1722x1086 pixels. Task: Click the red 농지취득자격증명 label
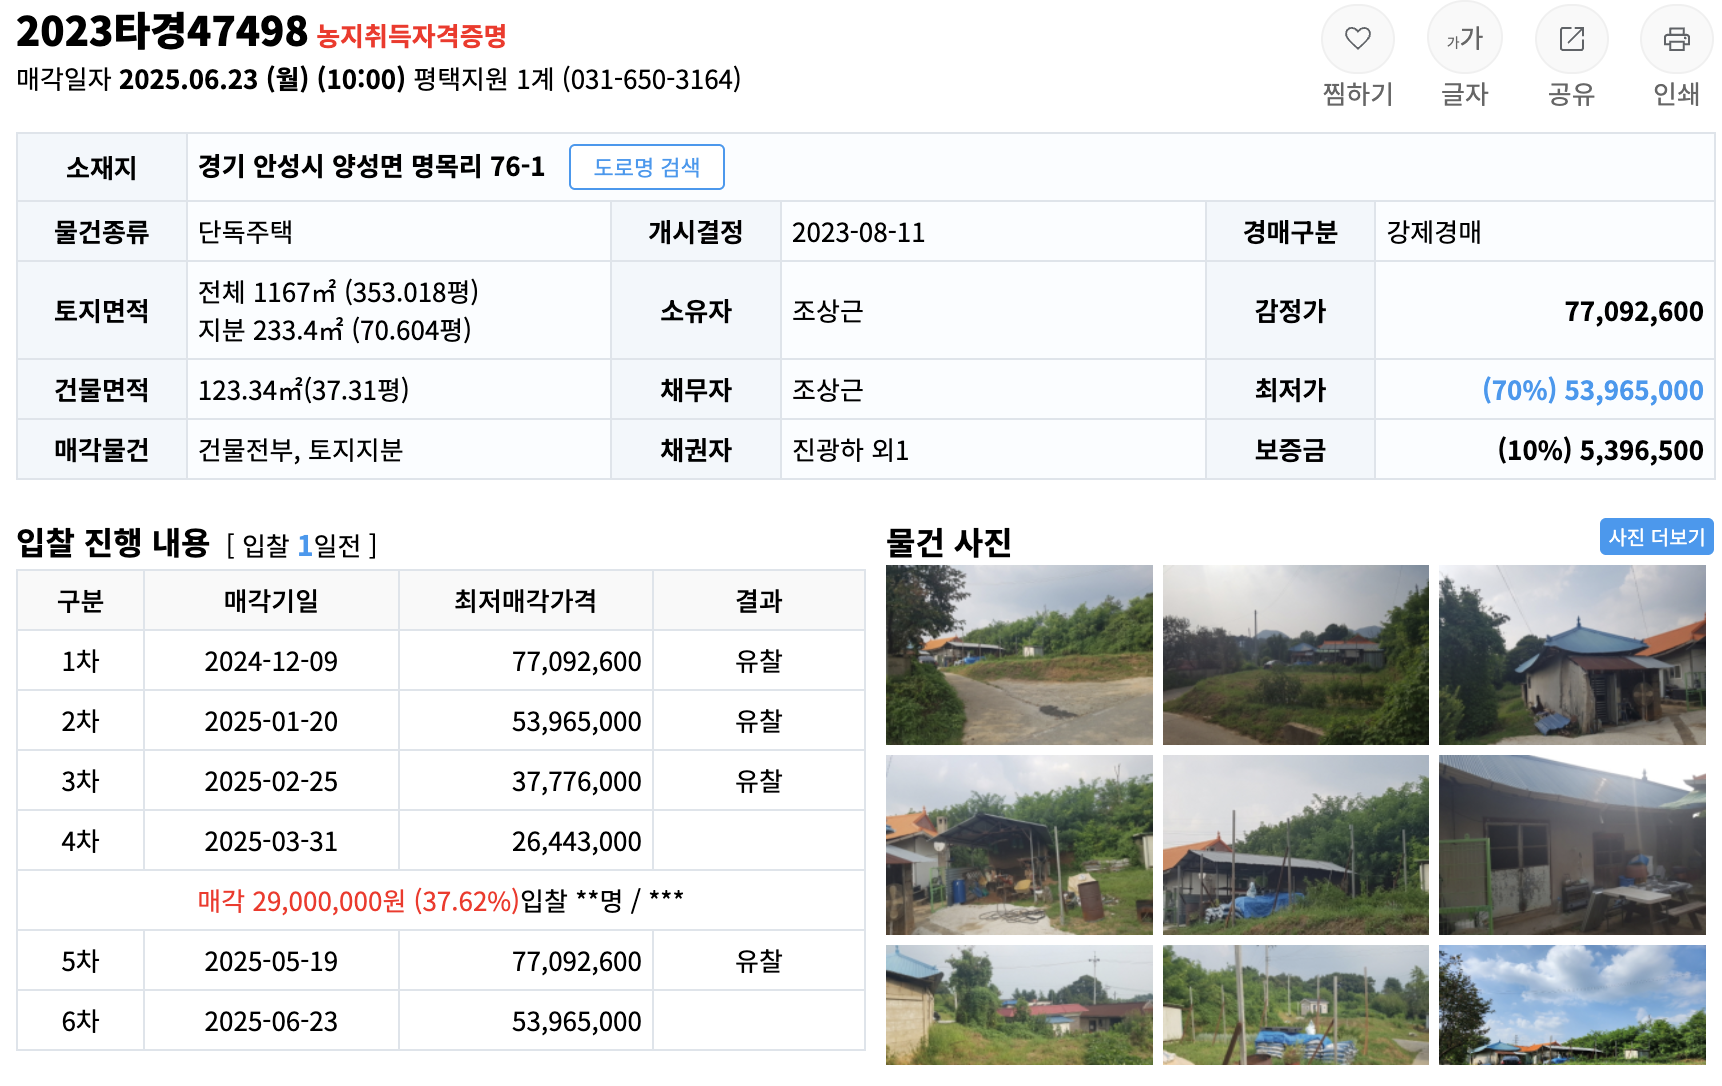tap(412, 37)
